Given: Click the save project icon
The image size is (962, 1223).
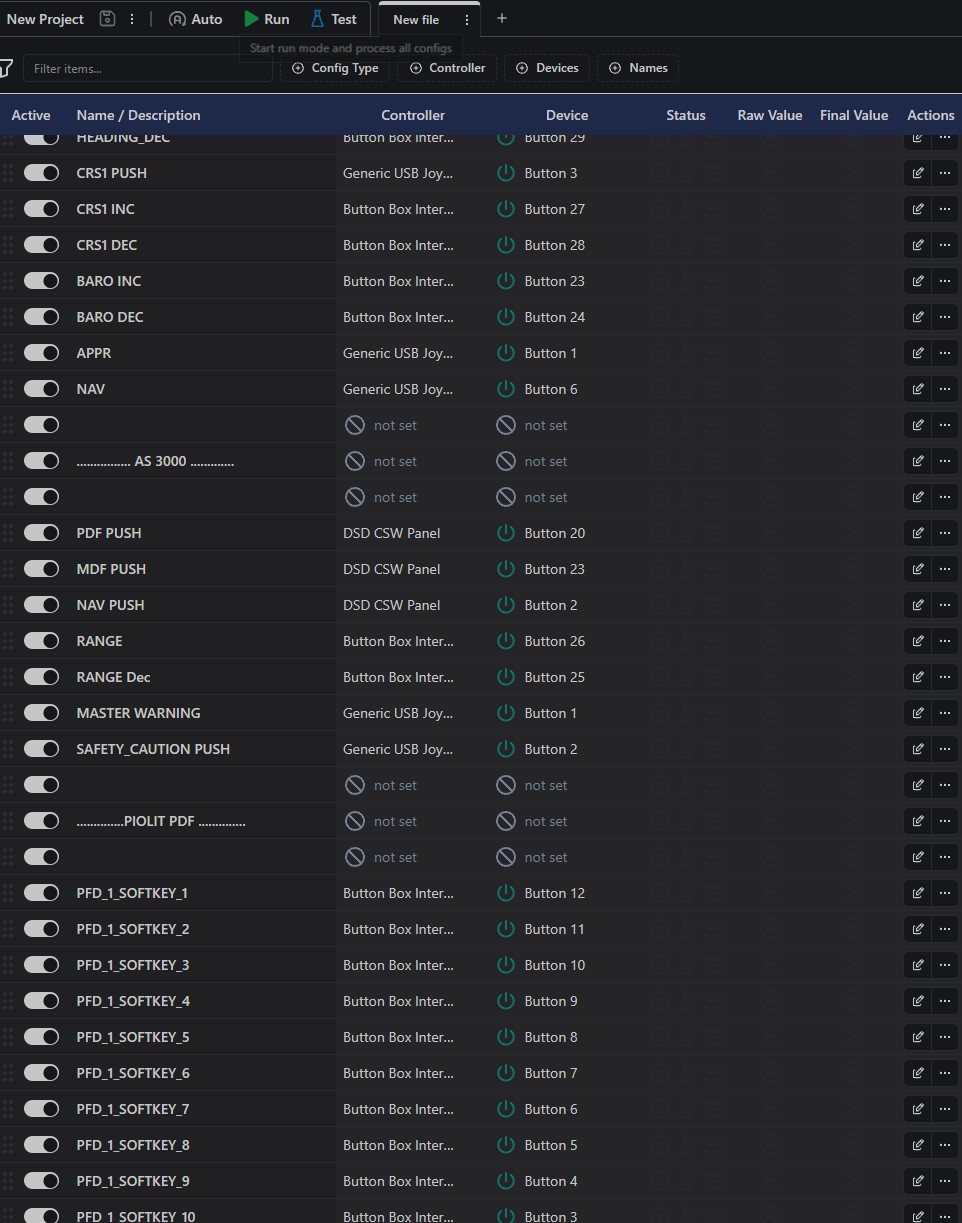Looking at the screenshot, I should click(108, 19).
